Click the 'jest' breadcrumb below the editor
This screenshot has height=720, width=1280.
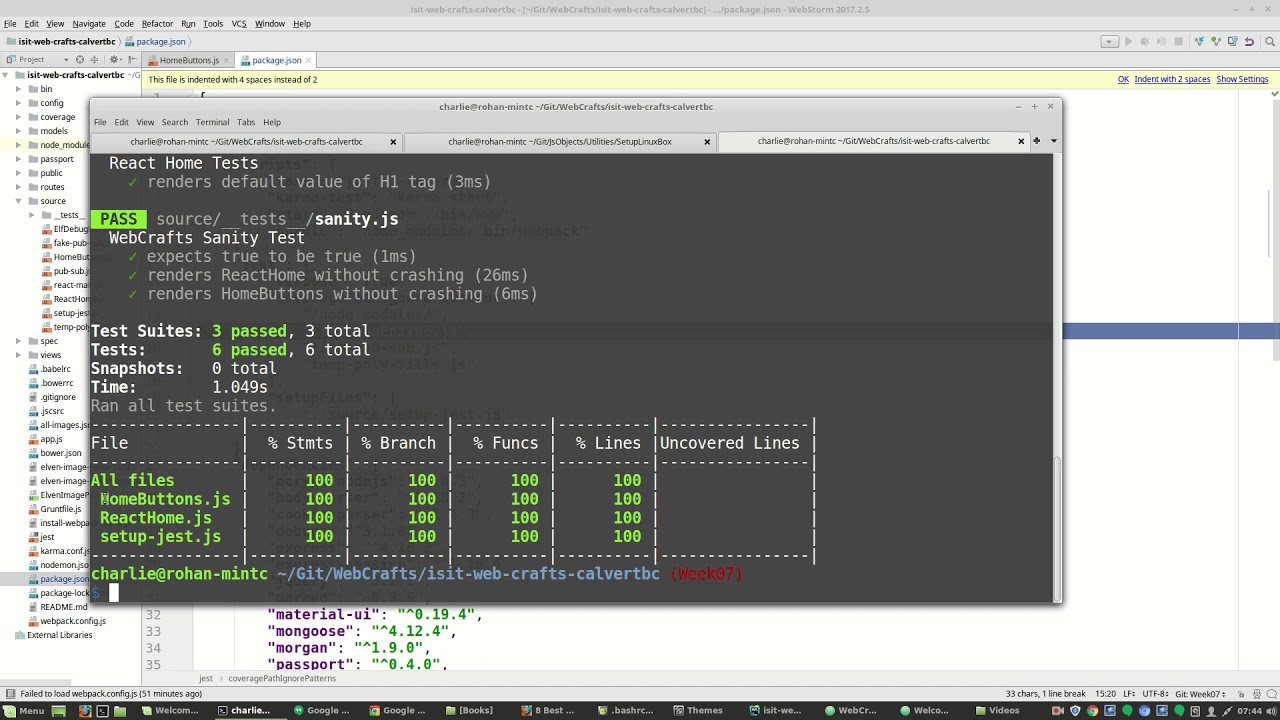205,678
